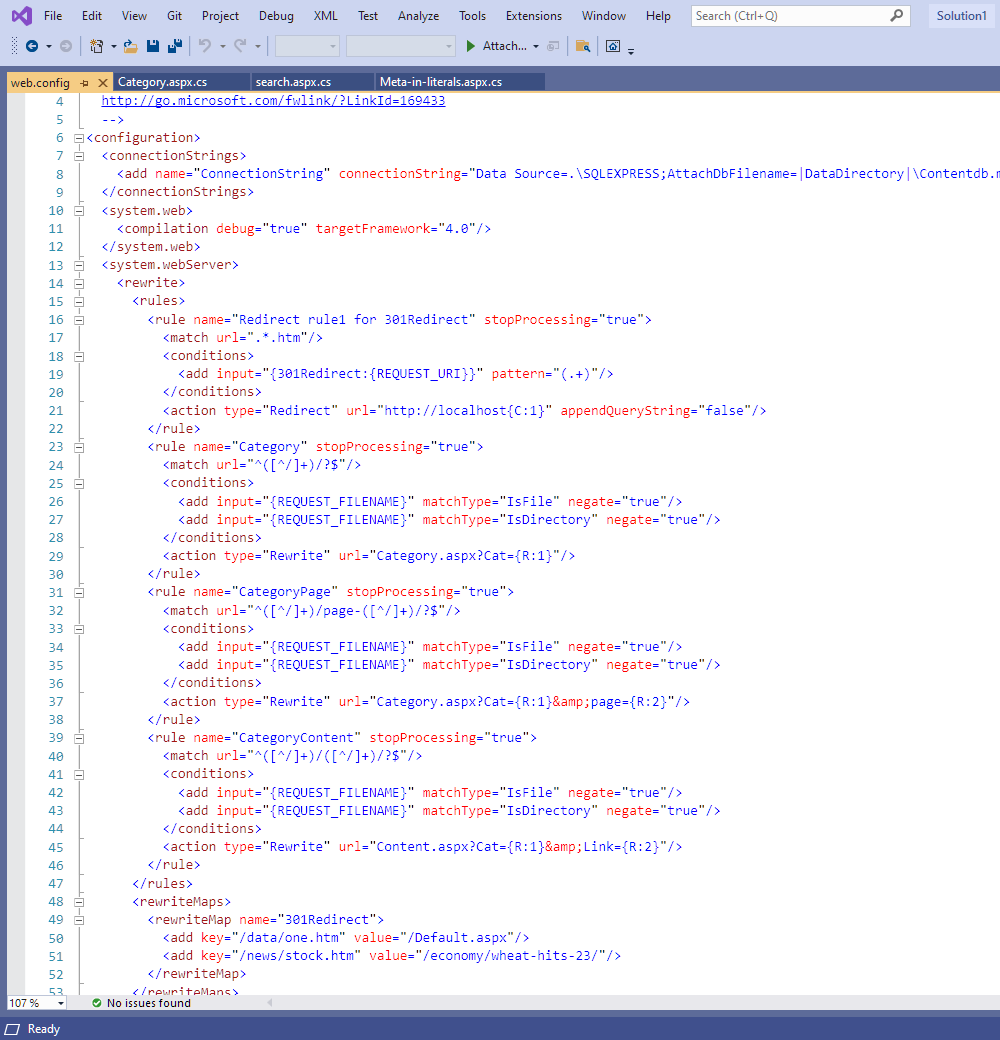
Task: Open the File menu
Action: tap(53, 15)
